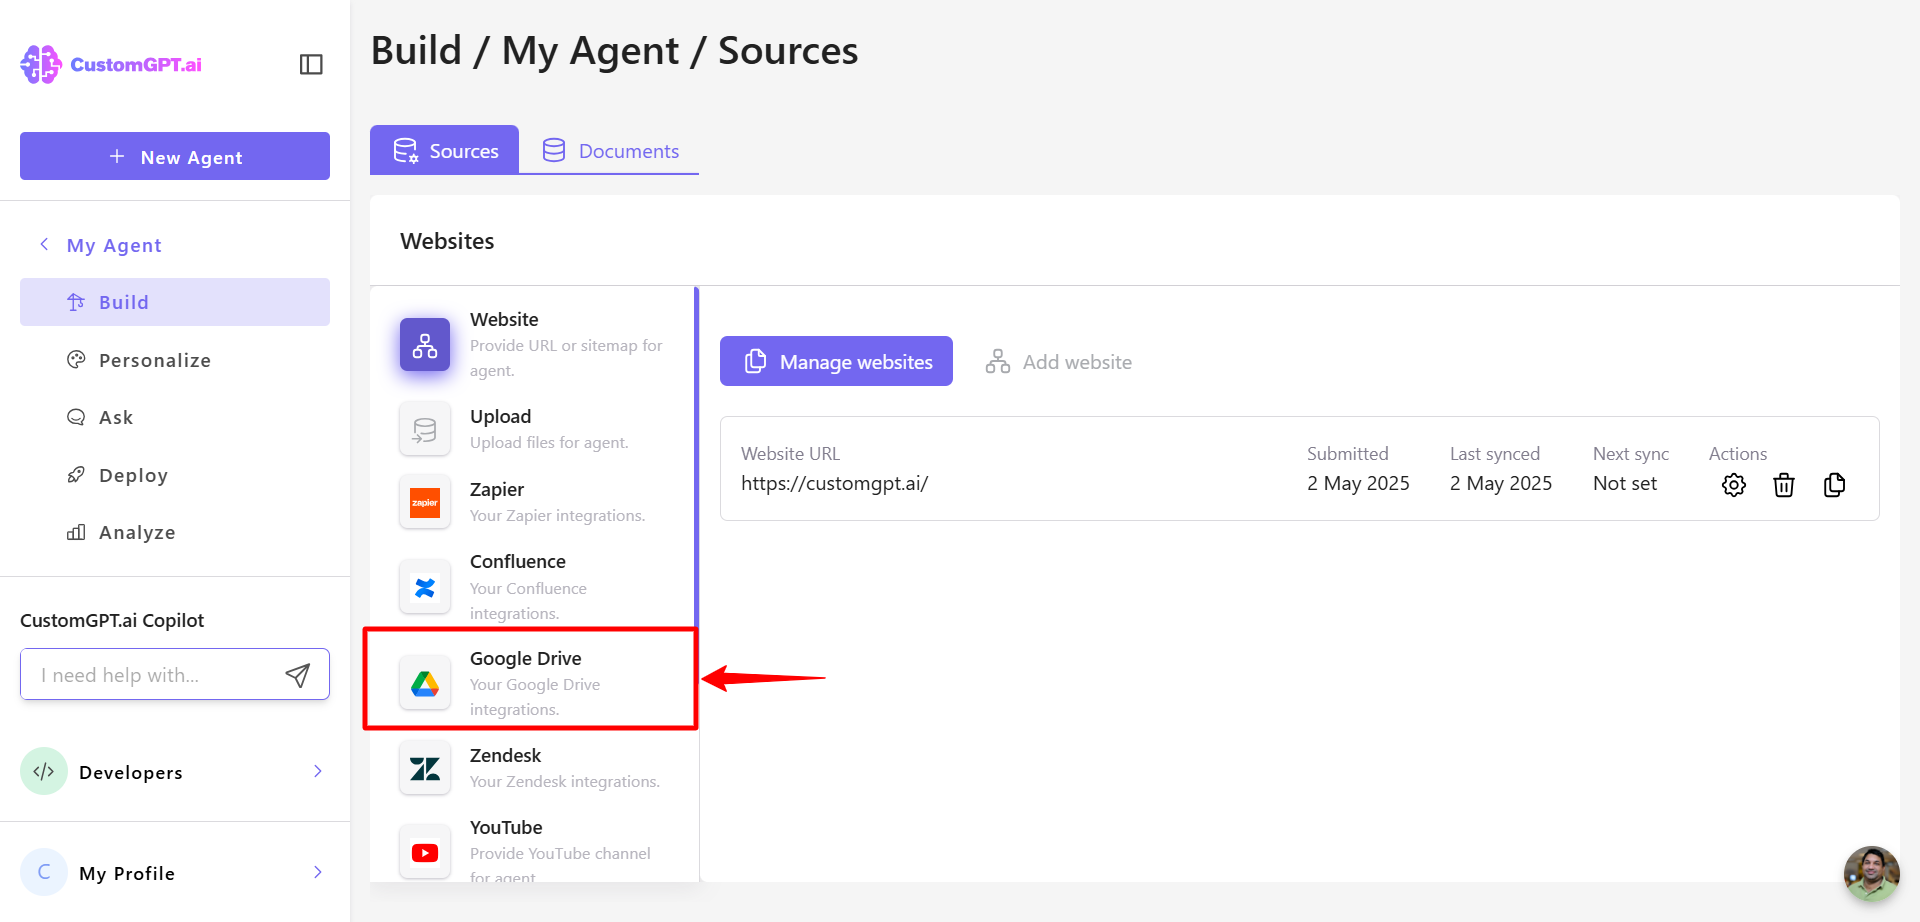Click the Websites section heading
Image resolution: width=1920 pixels, height=922 pixels.
click(447, 241)
